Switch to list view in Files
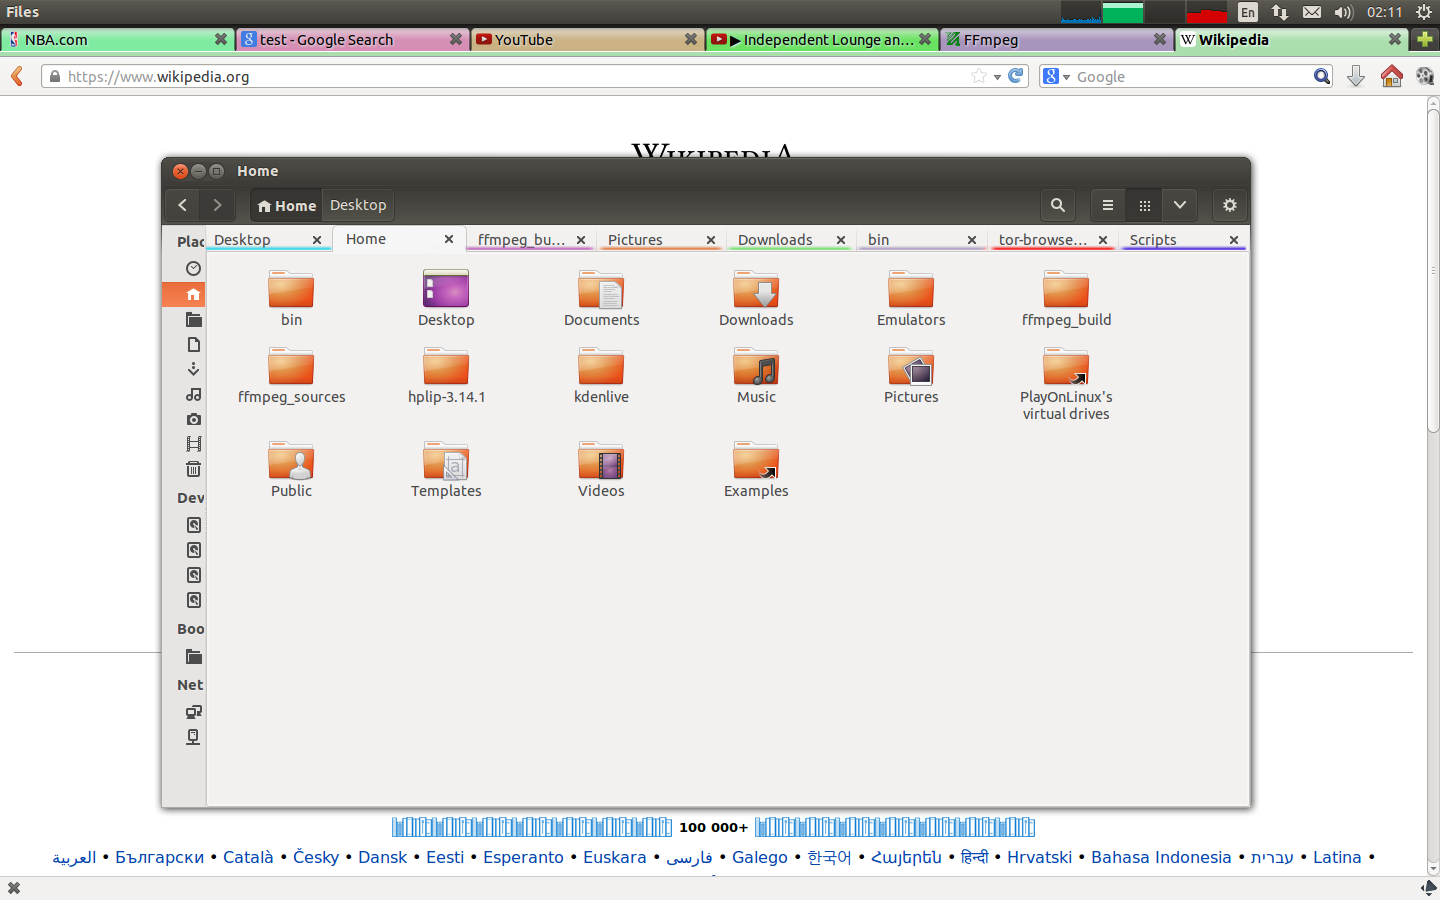Image resolution: width=1440 pixels, height=900 pixels. click(x=1108, y=205)
